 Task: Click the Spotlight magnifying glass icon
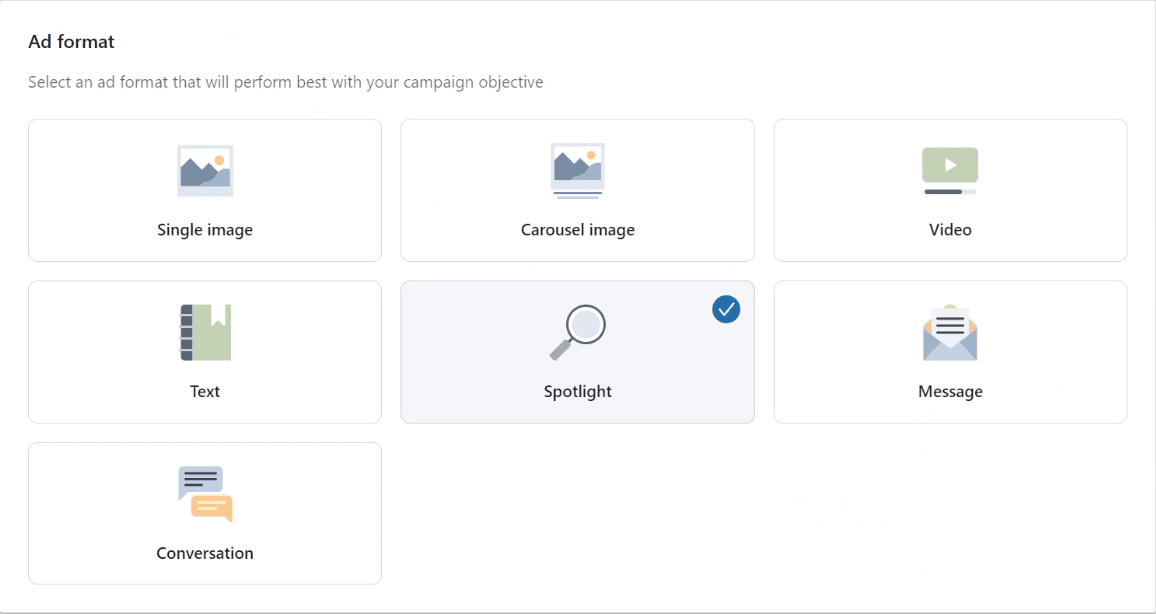click(x=578, y=332)
